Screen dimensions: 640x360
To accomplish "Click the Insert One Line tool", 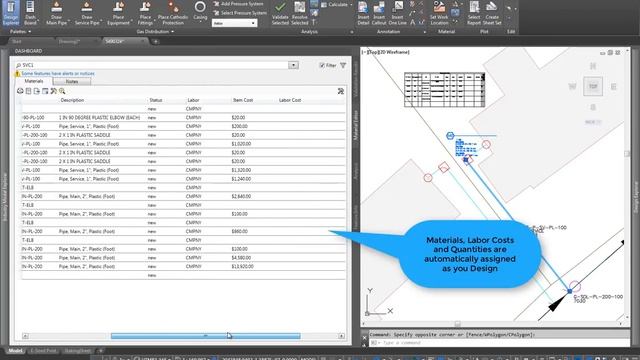I will pos(398,13).
